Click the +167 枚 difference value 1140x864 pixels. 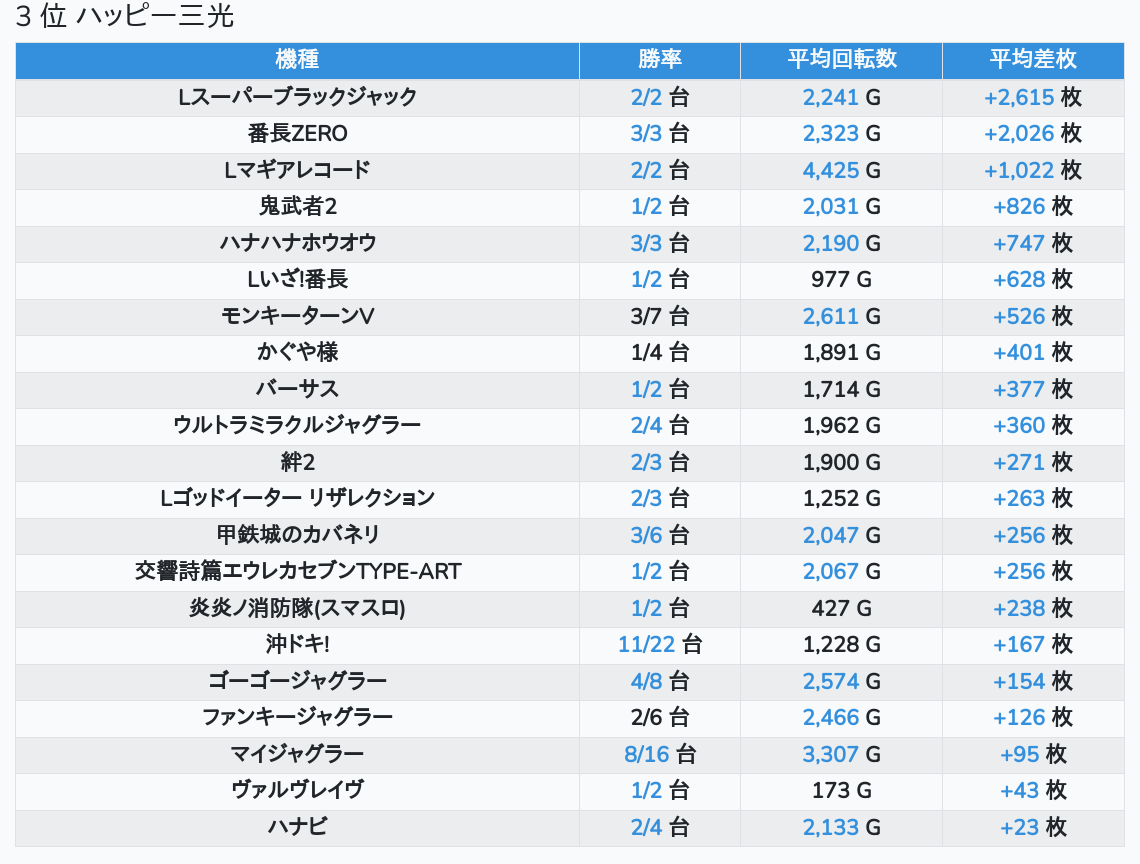click(x=1032, y=645)
